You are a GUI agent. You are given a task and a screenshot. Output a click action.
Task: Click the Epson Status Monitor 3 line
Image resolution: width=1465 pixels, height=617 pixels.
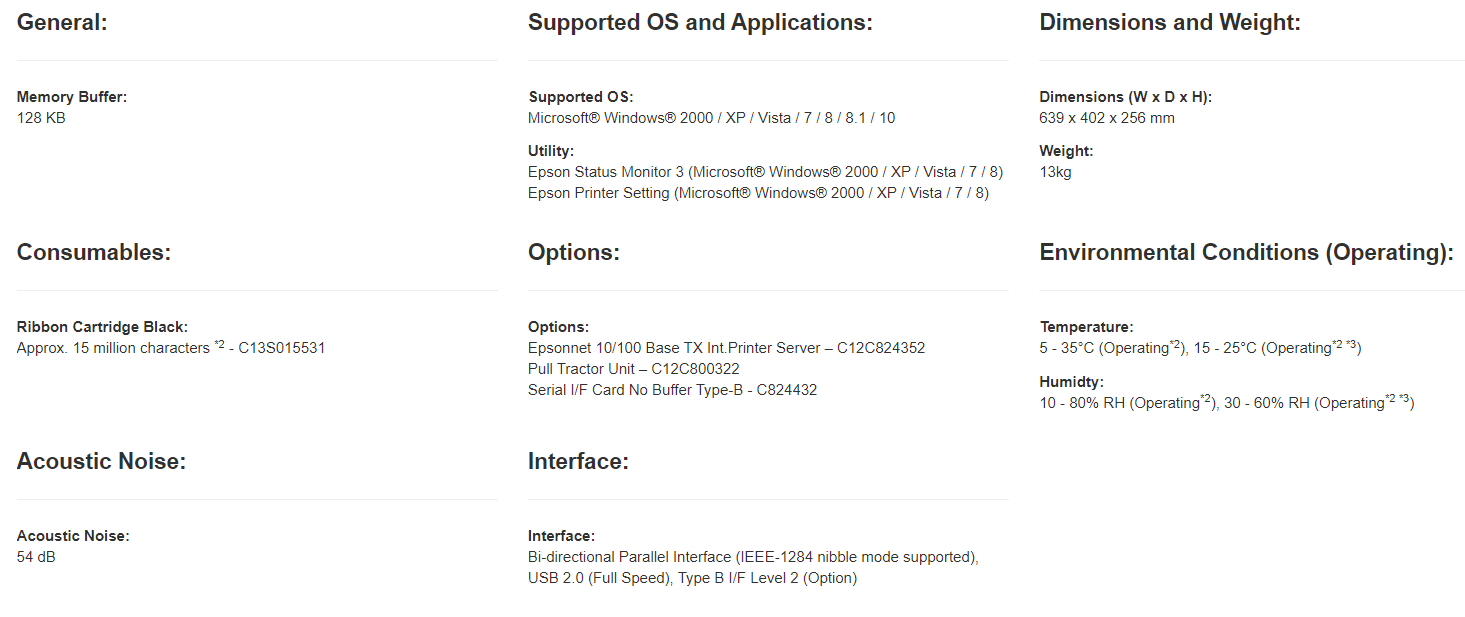[765, 172]
